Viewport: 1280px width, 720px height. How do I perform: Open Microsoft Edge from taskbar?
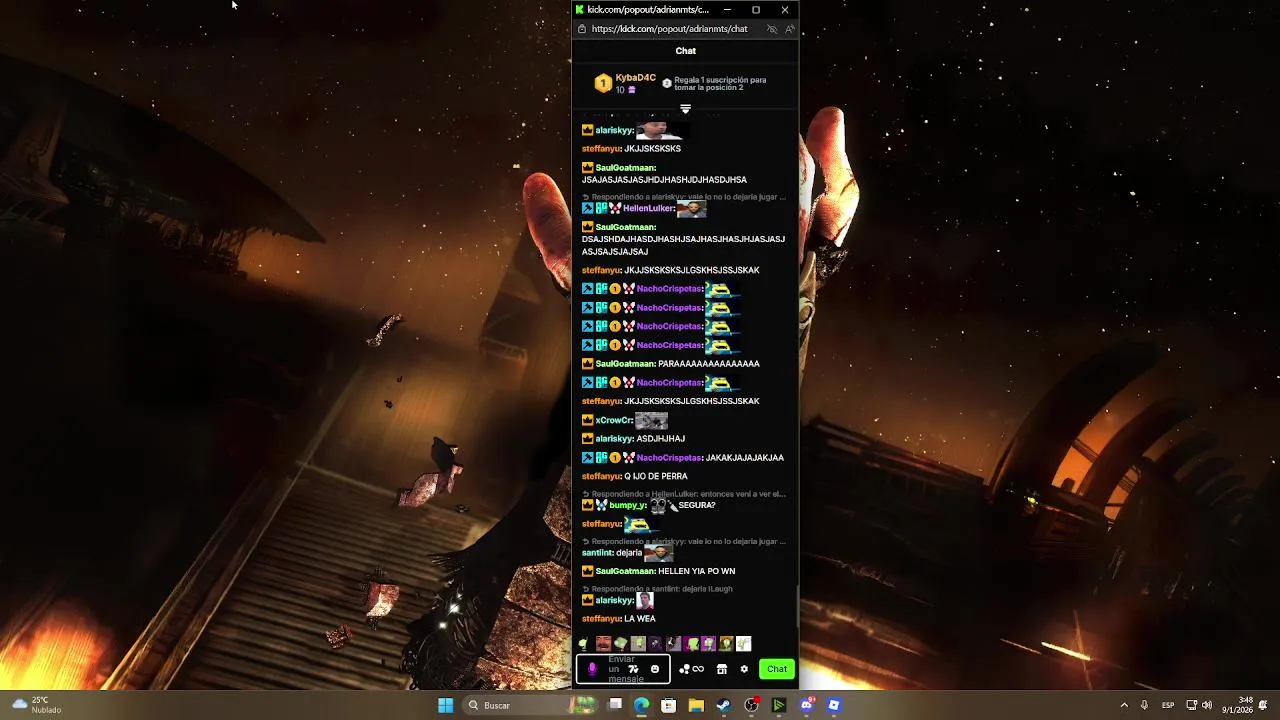(641, 705)
